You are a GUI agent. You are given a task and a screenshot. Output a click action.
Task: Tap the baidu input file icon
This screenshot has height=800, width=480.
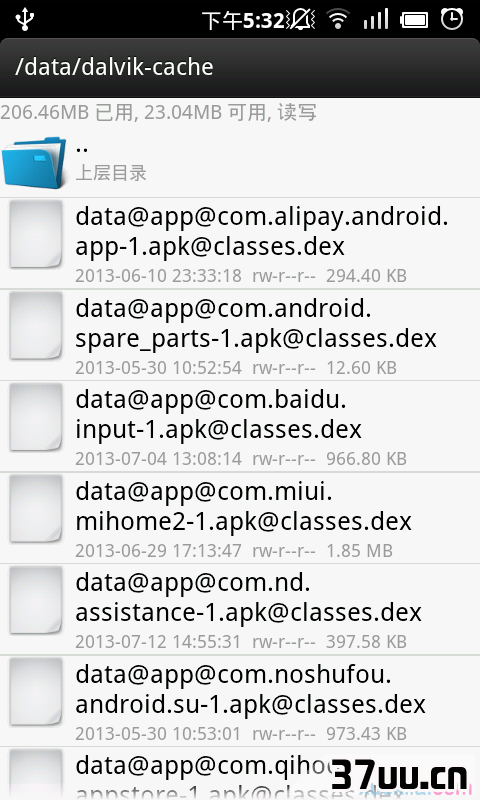[36, 417]
